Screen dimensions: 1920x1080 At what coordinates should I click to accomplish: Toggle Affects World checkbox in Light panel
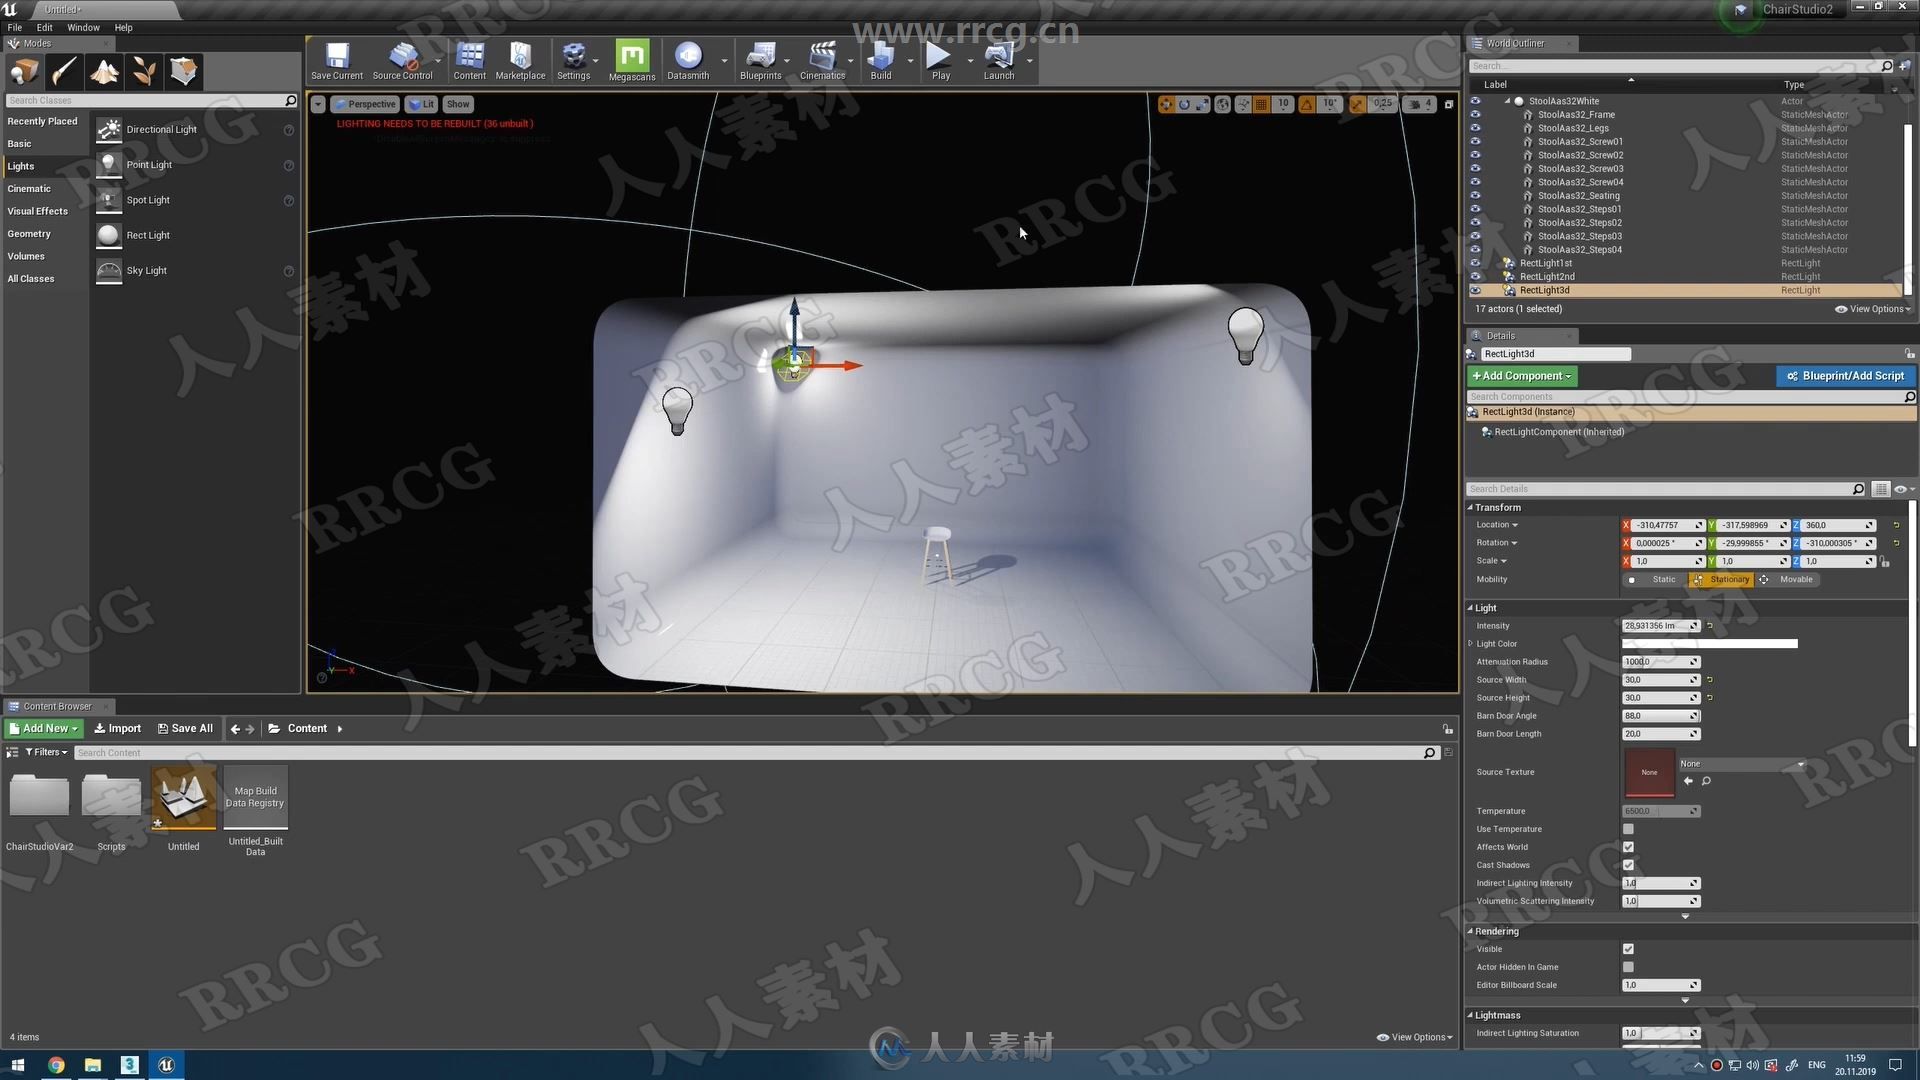coord(1627,845)
